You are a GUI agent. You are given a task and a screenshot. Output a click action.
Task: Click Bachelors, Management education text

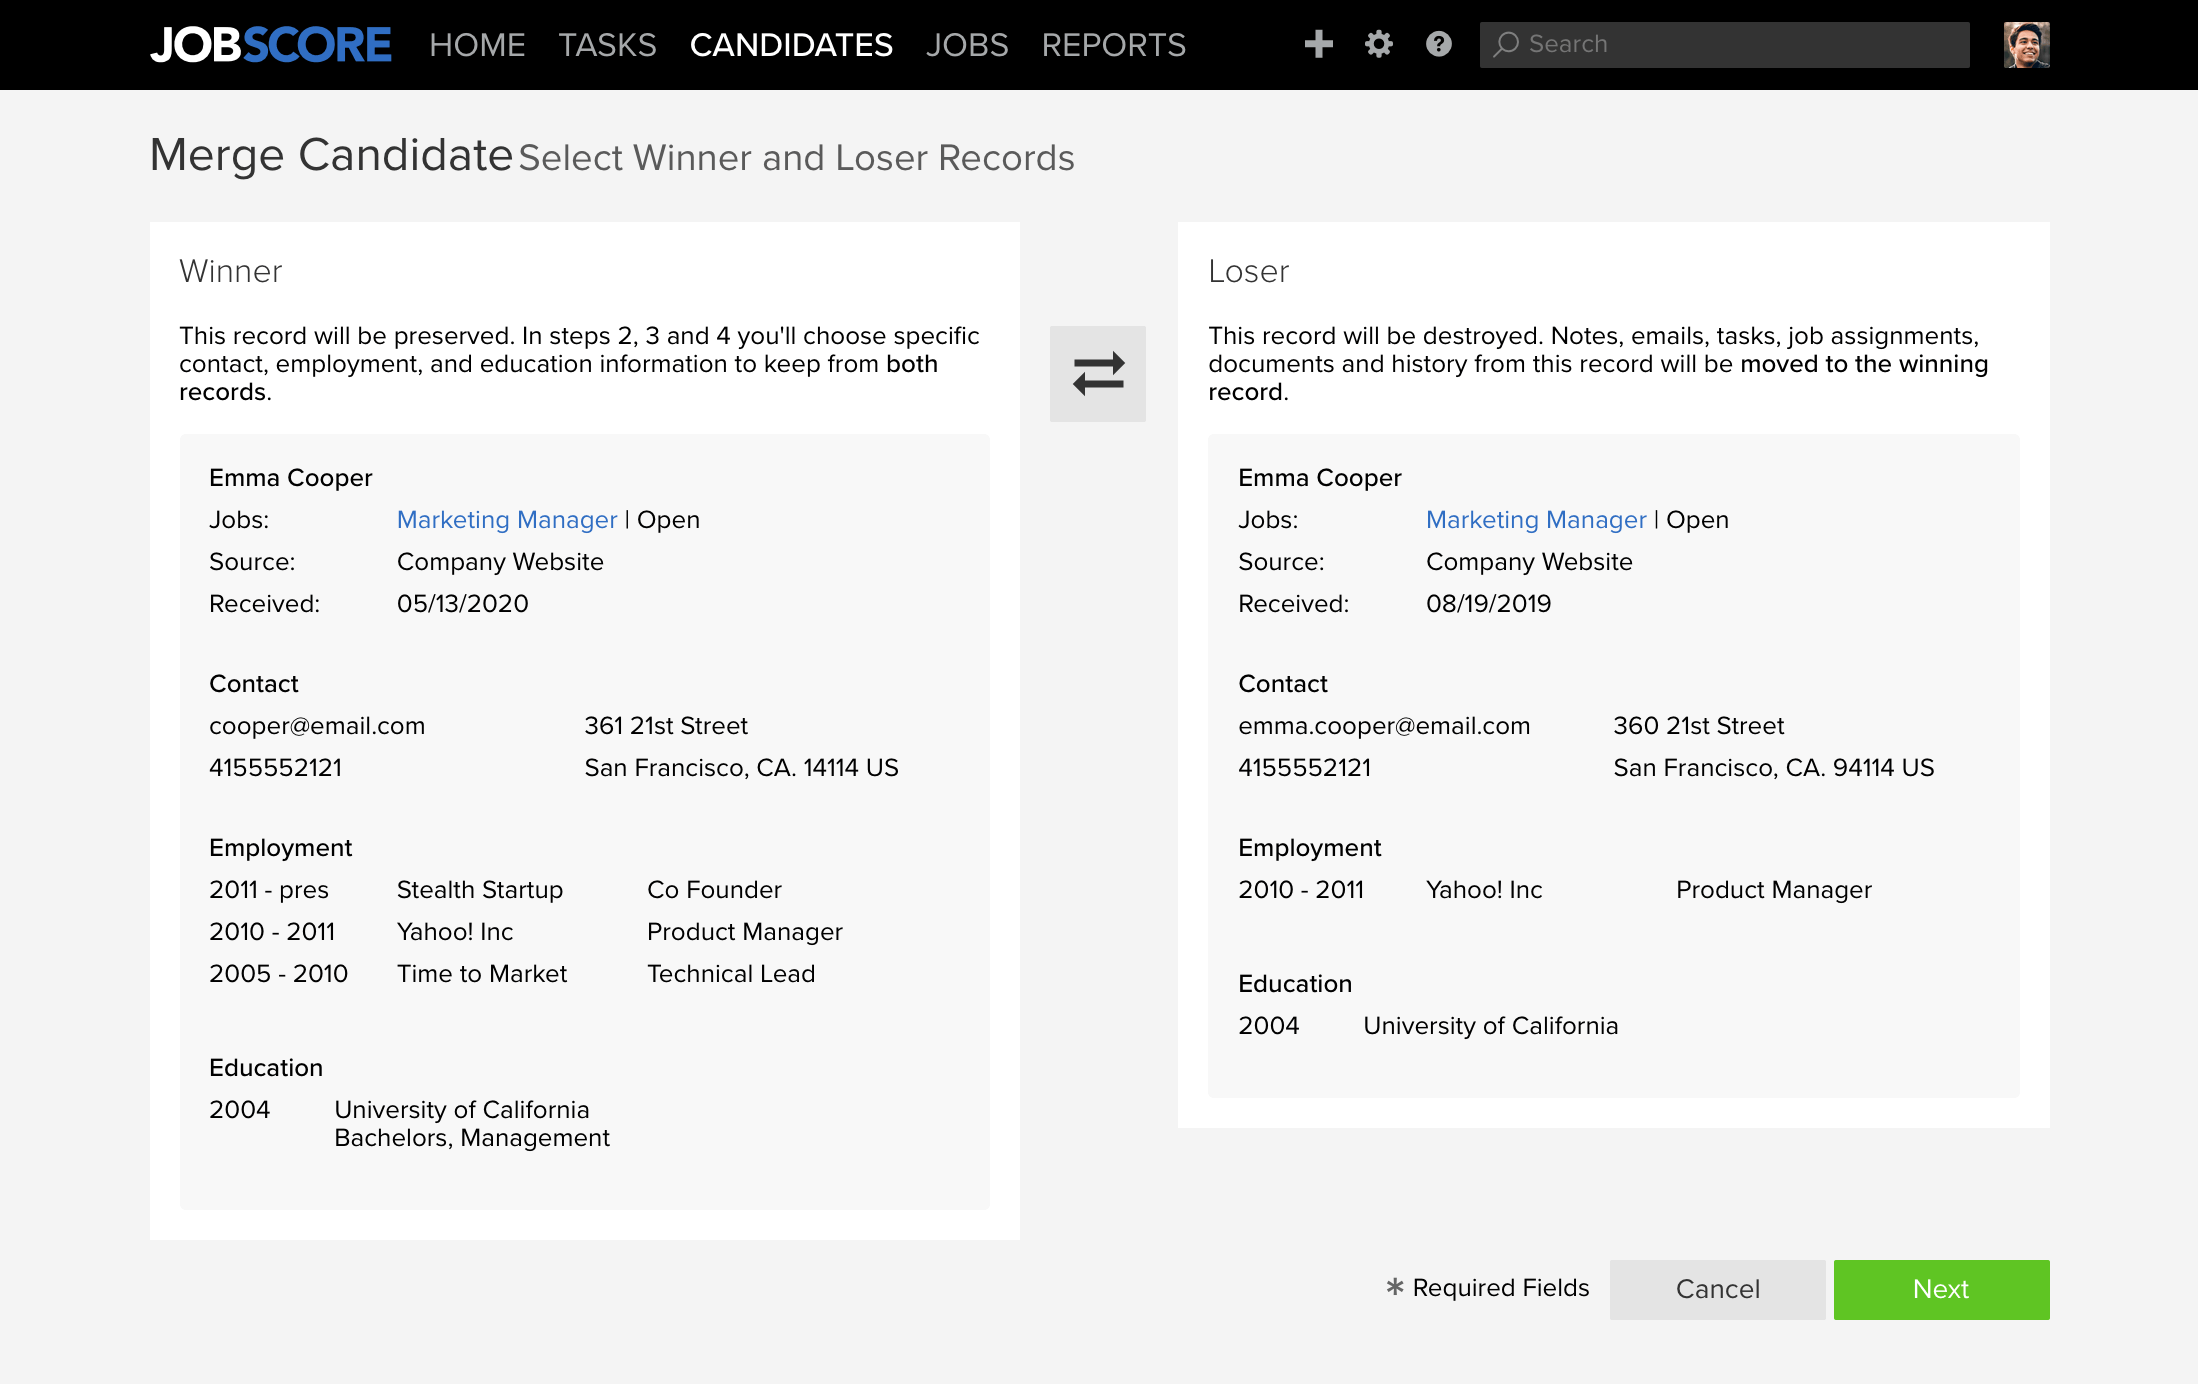coord(472,1138)
